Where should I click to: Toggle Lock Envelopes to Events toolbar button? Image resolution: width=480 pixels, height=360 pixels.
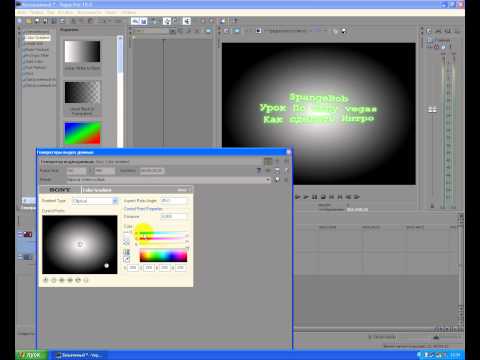click(167, 21)
